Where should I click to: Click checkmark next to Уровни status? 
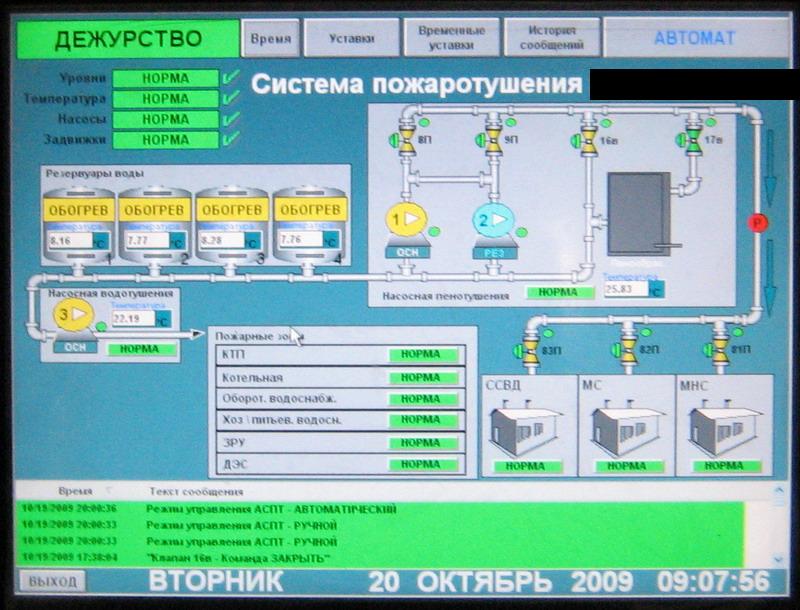pyautogui.click(x=232, y=78)
